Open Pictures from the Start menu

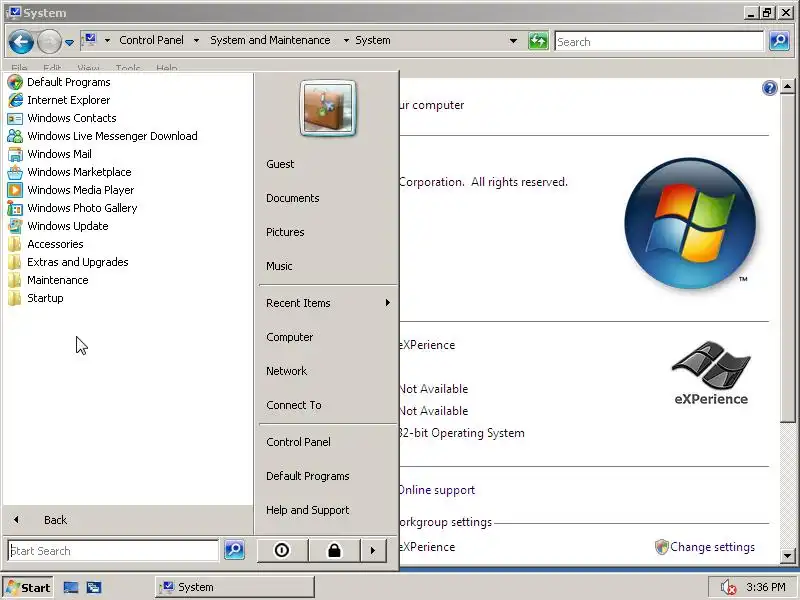285,232
